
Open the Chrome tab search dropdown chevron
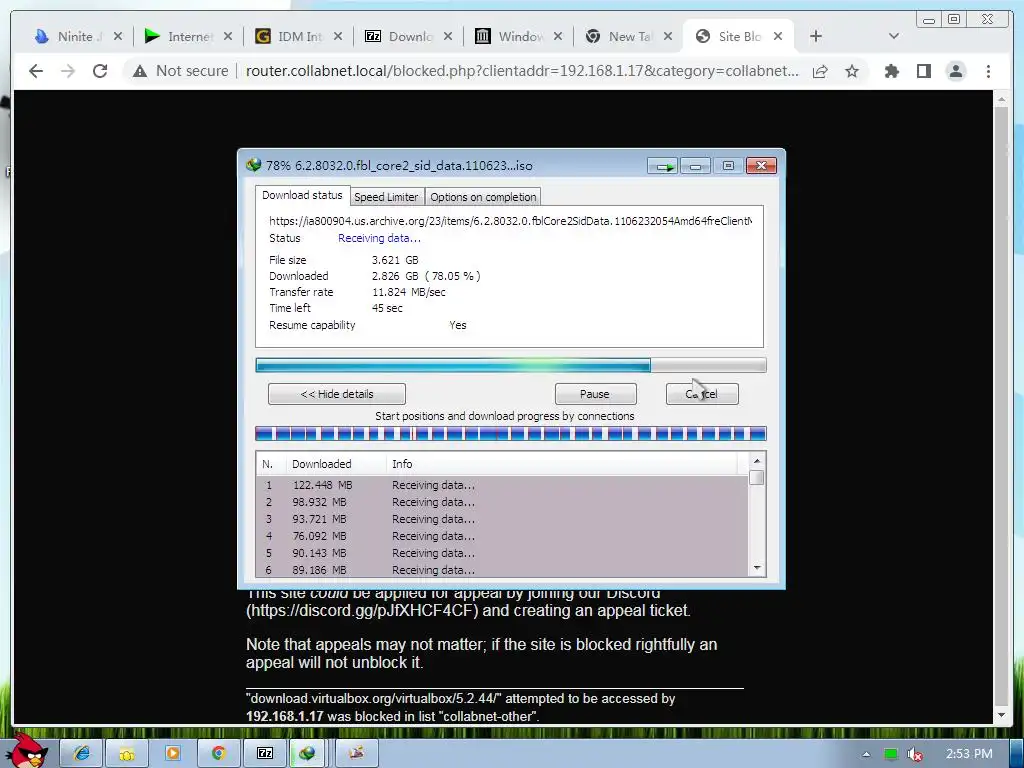click(894, 37)
